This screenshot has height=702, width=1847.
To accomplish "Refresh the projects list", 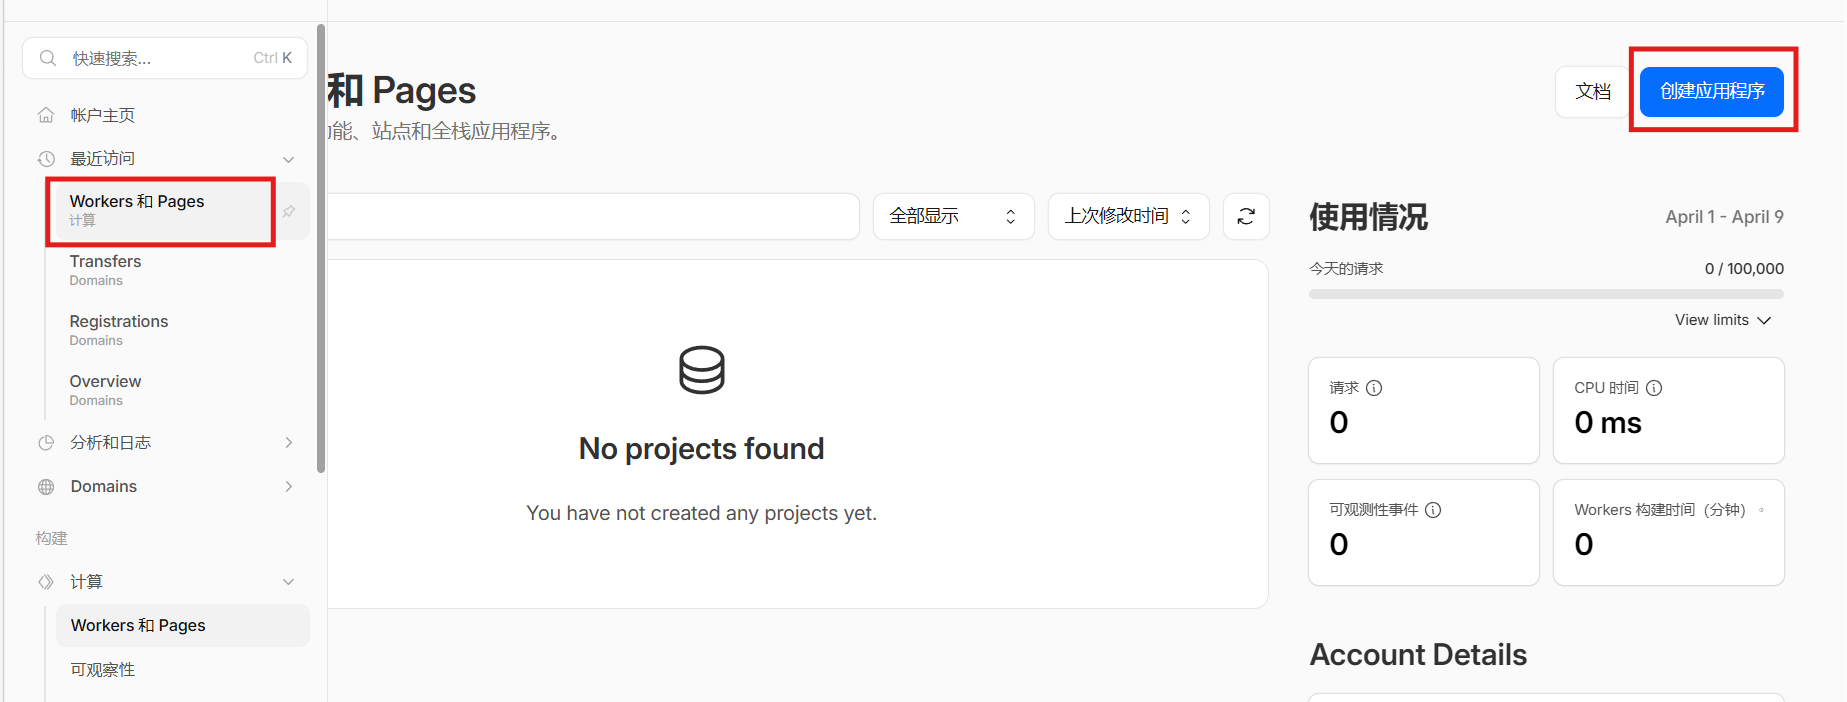I will tap(1246, 216).
